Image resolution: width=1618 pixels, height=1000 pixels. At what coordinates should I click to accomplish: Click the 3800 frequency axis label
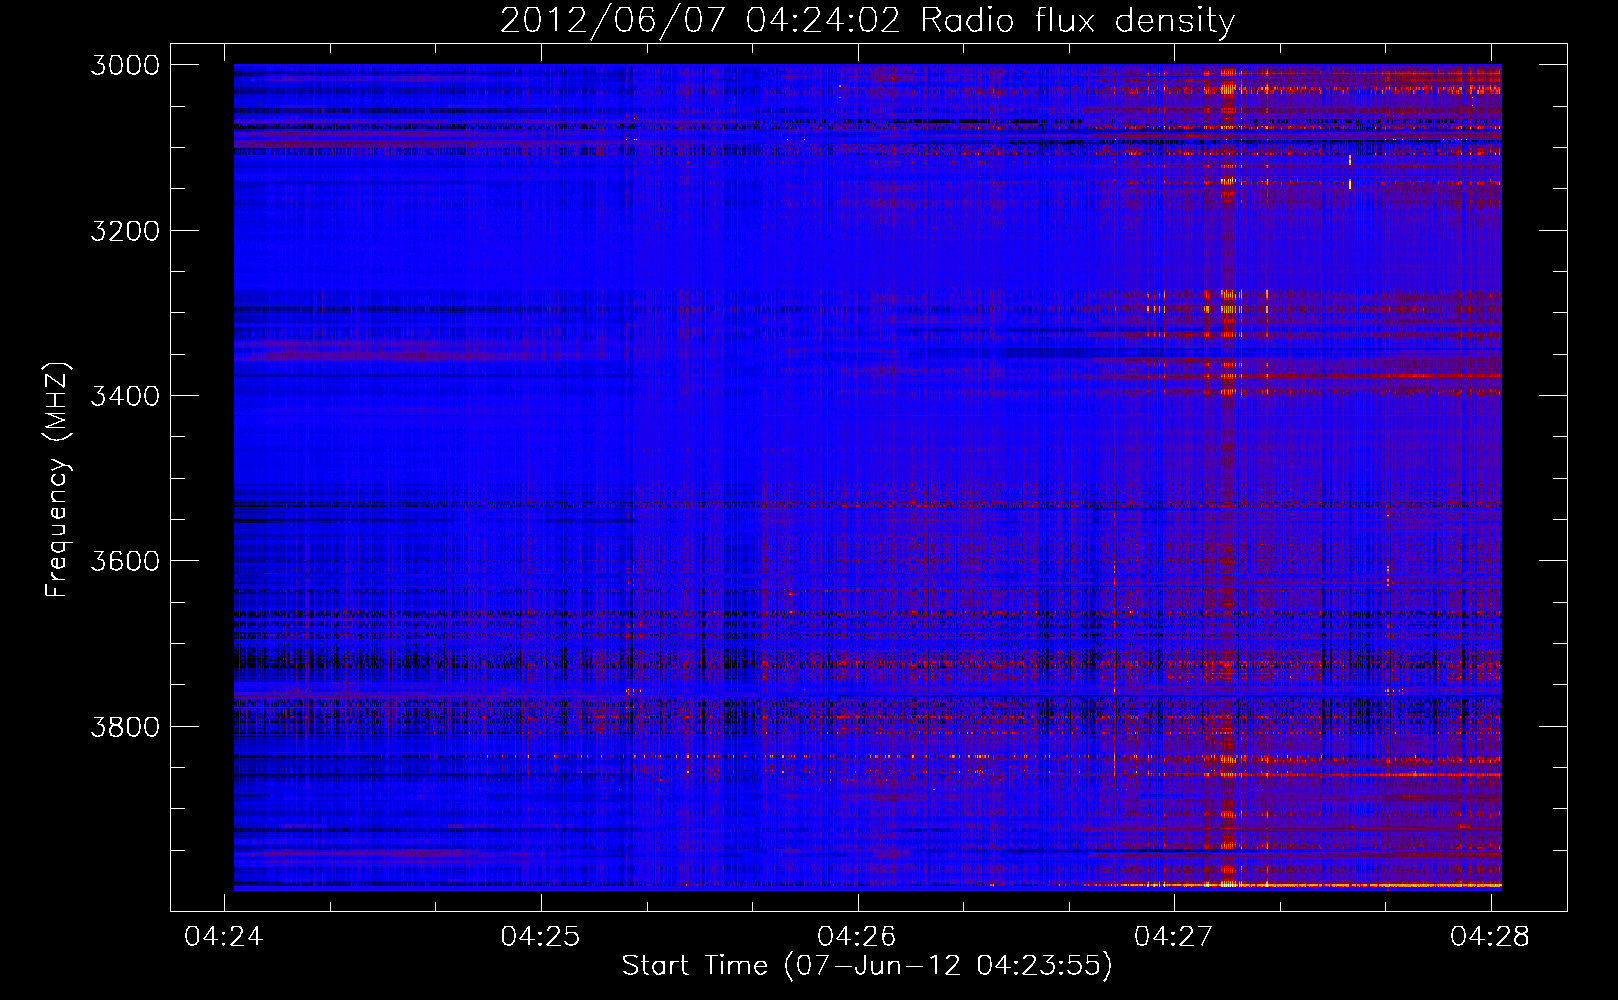[x=125, y=726]
